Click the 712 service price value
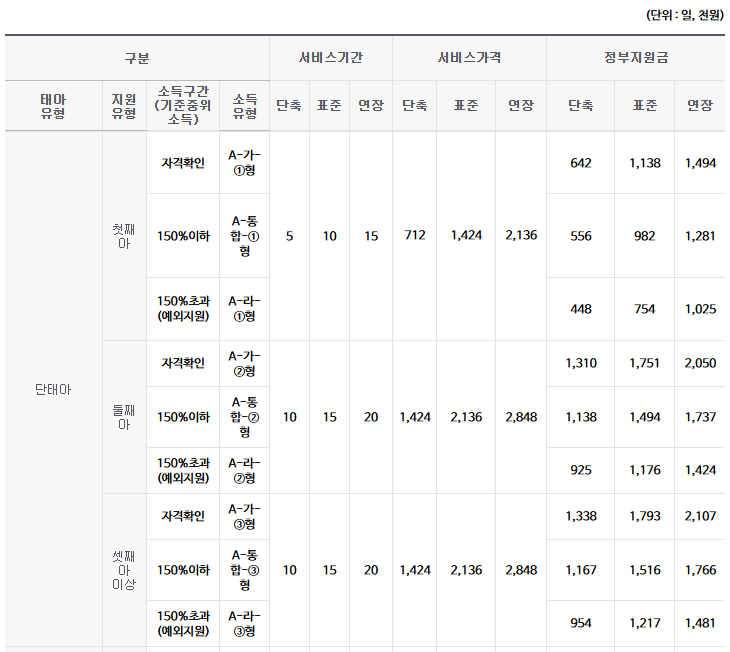730x652 pixels. [x=415, y=236]
